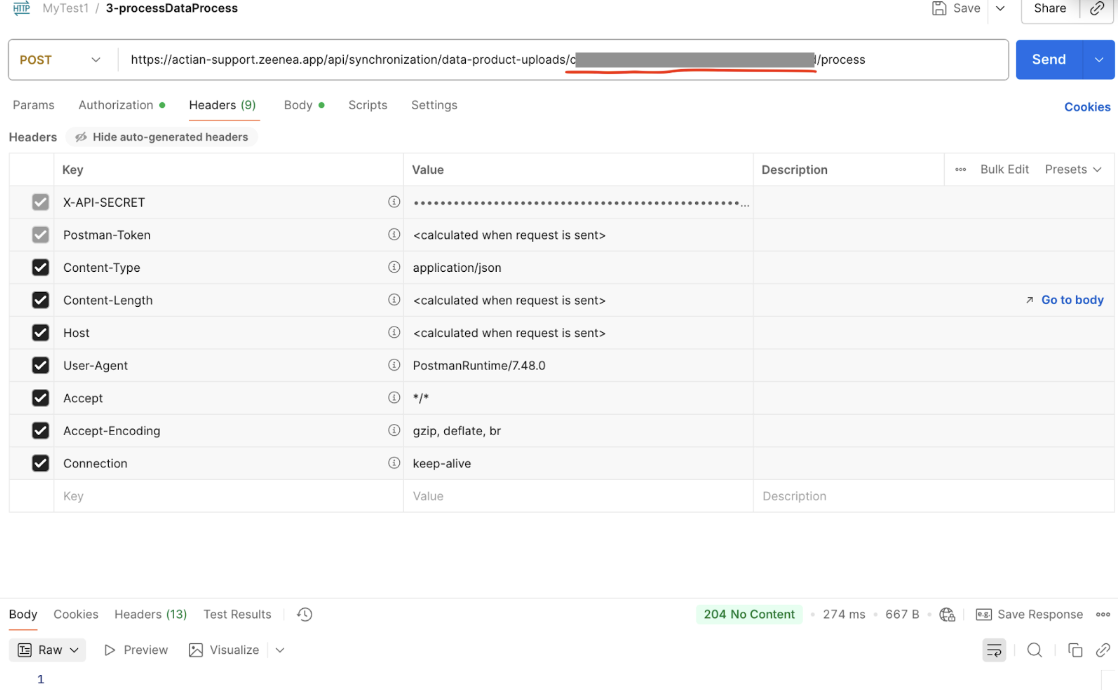
Task: Open the Settings tab
Action: tap(434, 105)
